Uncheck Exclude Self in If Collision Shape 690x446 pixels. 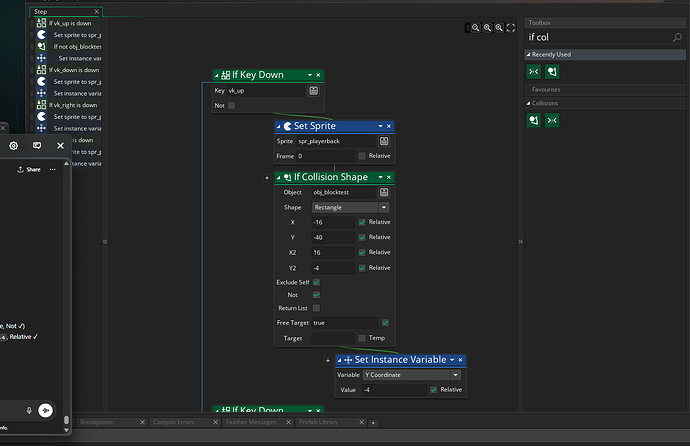[316, 282]
